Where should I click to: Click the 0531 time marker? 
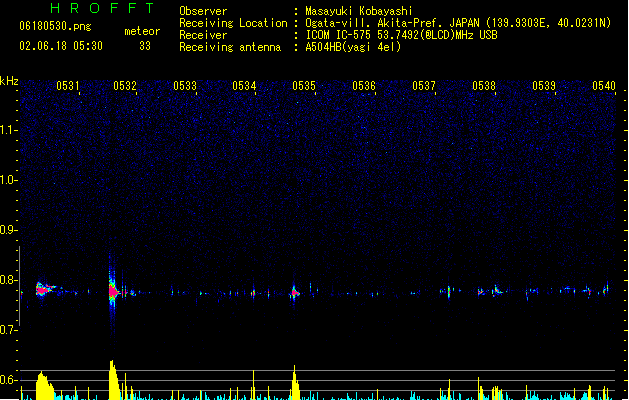point(67,86)
